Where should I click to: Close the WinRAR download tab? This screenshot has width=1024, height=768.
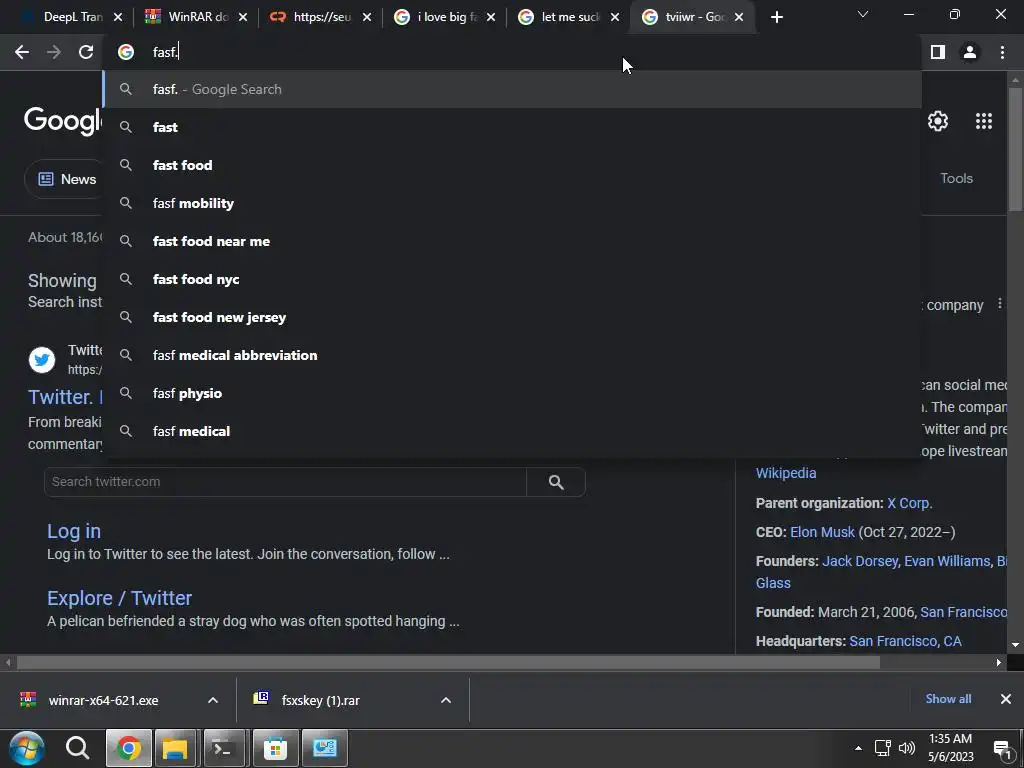[x=243, y=18]
